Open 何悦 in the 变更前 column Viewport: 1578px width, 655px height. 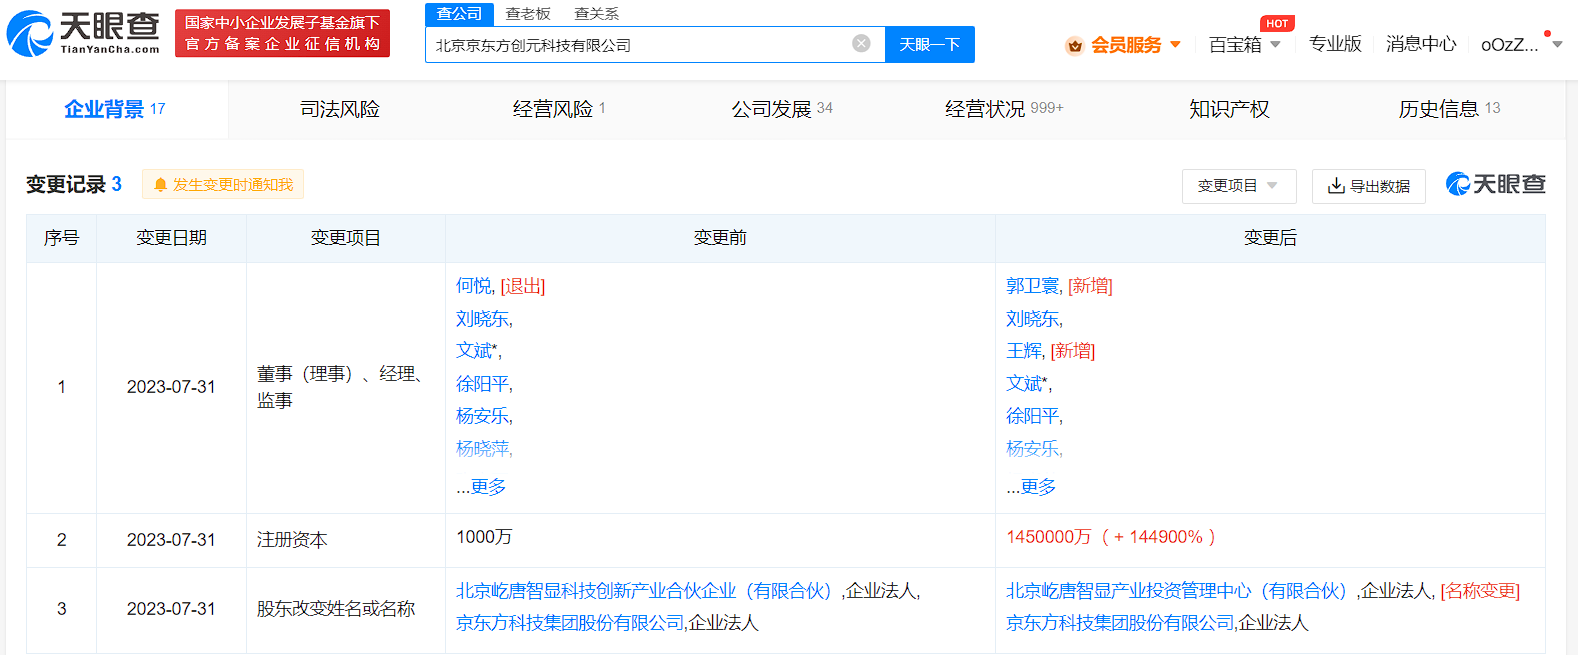point(474,286)
